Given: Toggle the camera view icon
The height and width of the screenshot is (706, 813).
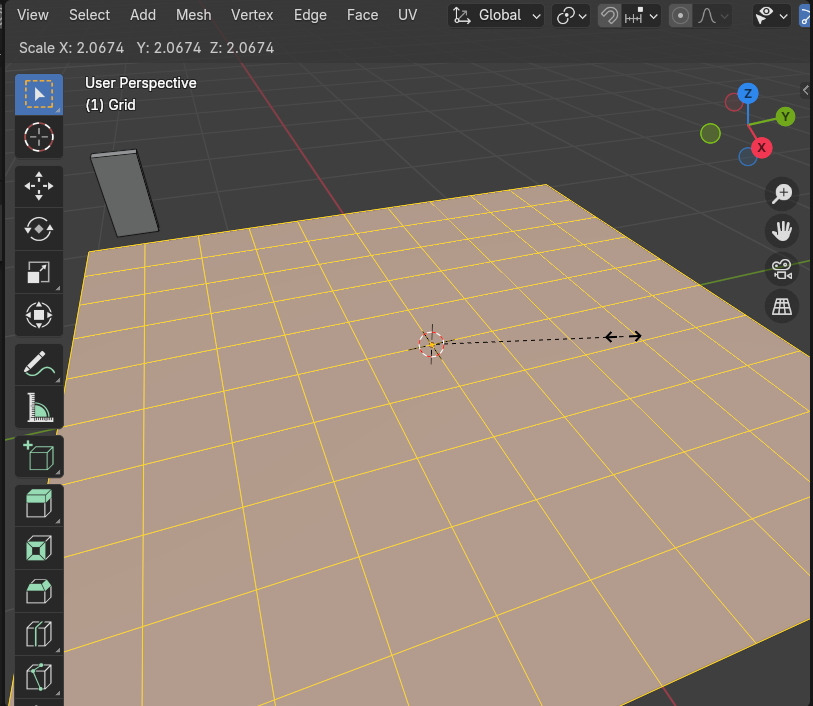Looking at the screenshot, I should [782, 270].
